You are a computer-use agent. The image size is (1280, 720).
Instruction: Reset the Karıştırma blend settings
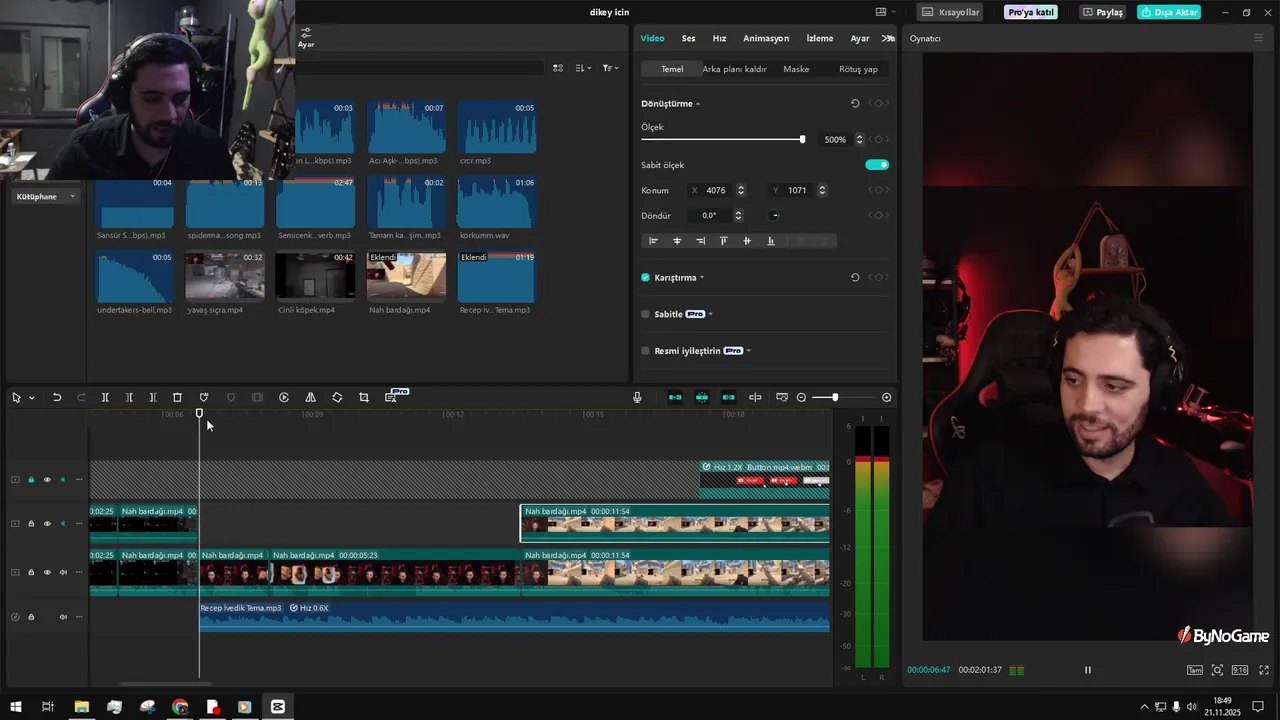click(855, 277)
